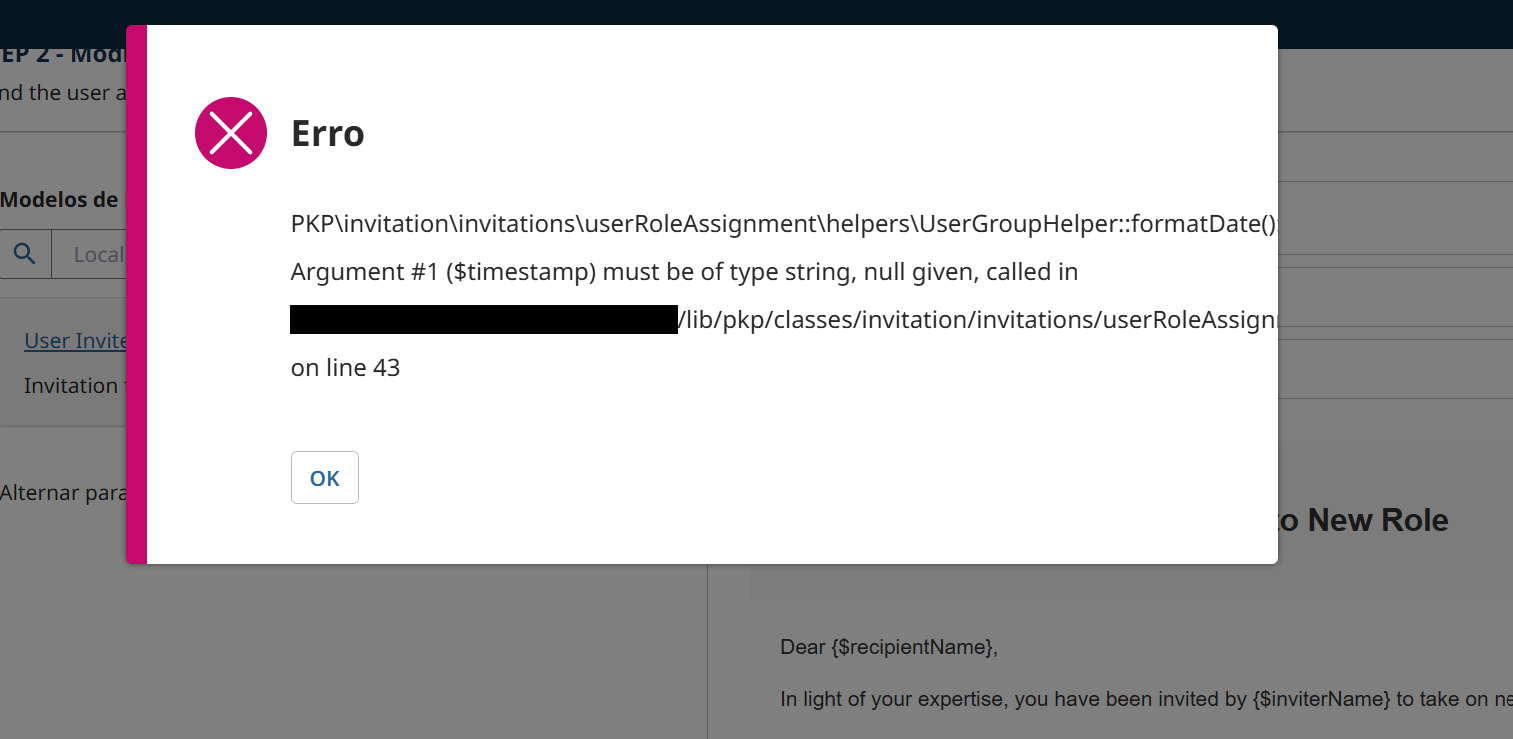1513x739 pixels.
Task: Click the STEP 2 page heading
Action: pos(62,55)
